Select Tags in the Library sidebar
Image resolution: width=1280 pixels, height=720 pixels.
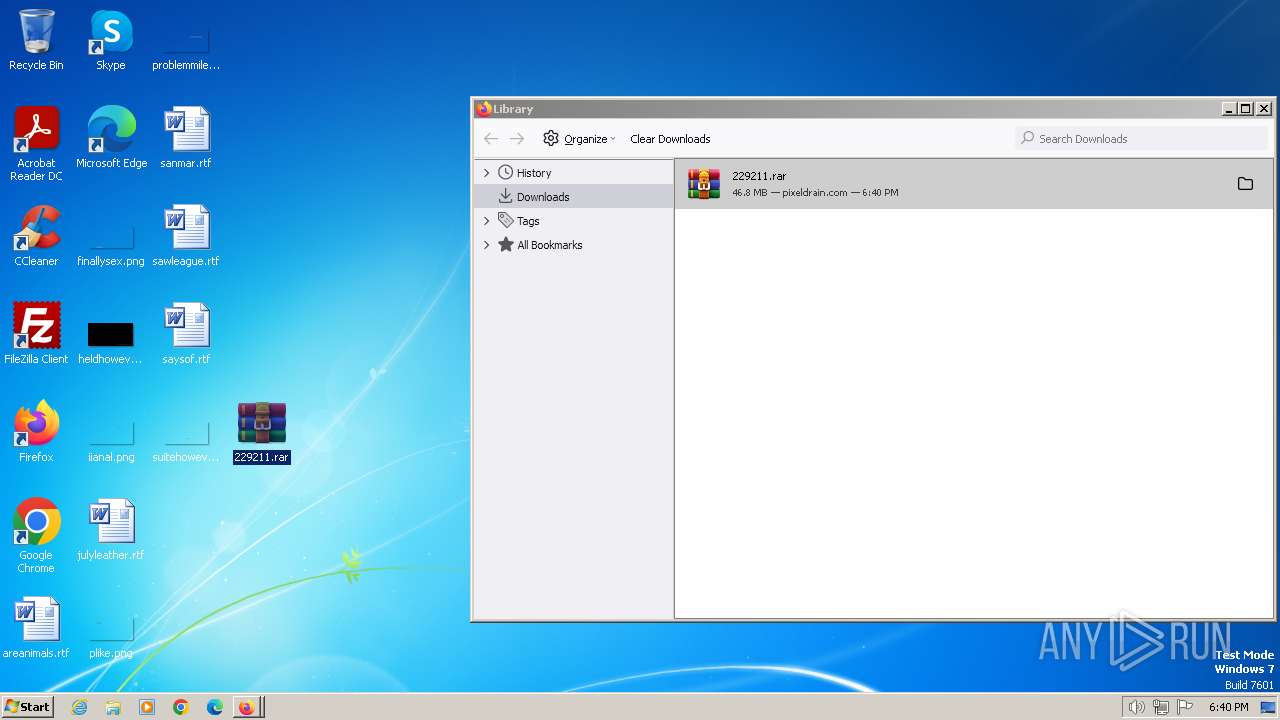(574, 221)
